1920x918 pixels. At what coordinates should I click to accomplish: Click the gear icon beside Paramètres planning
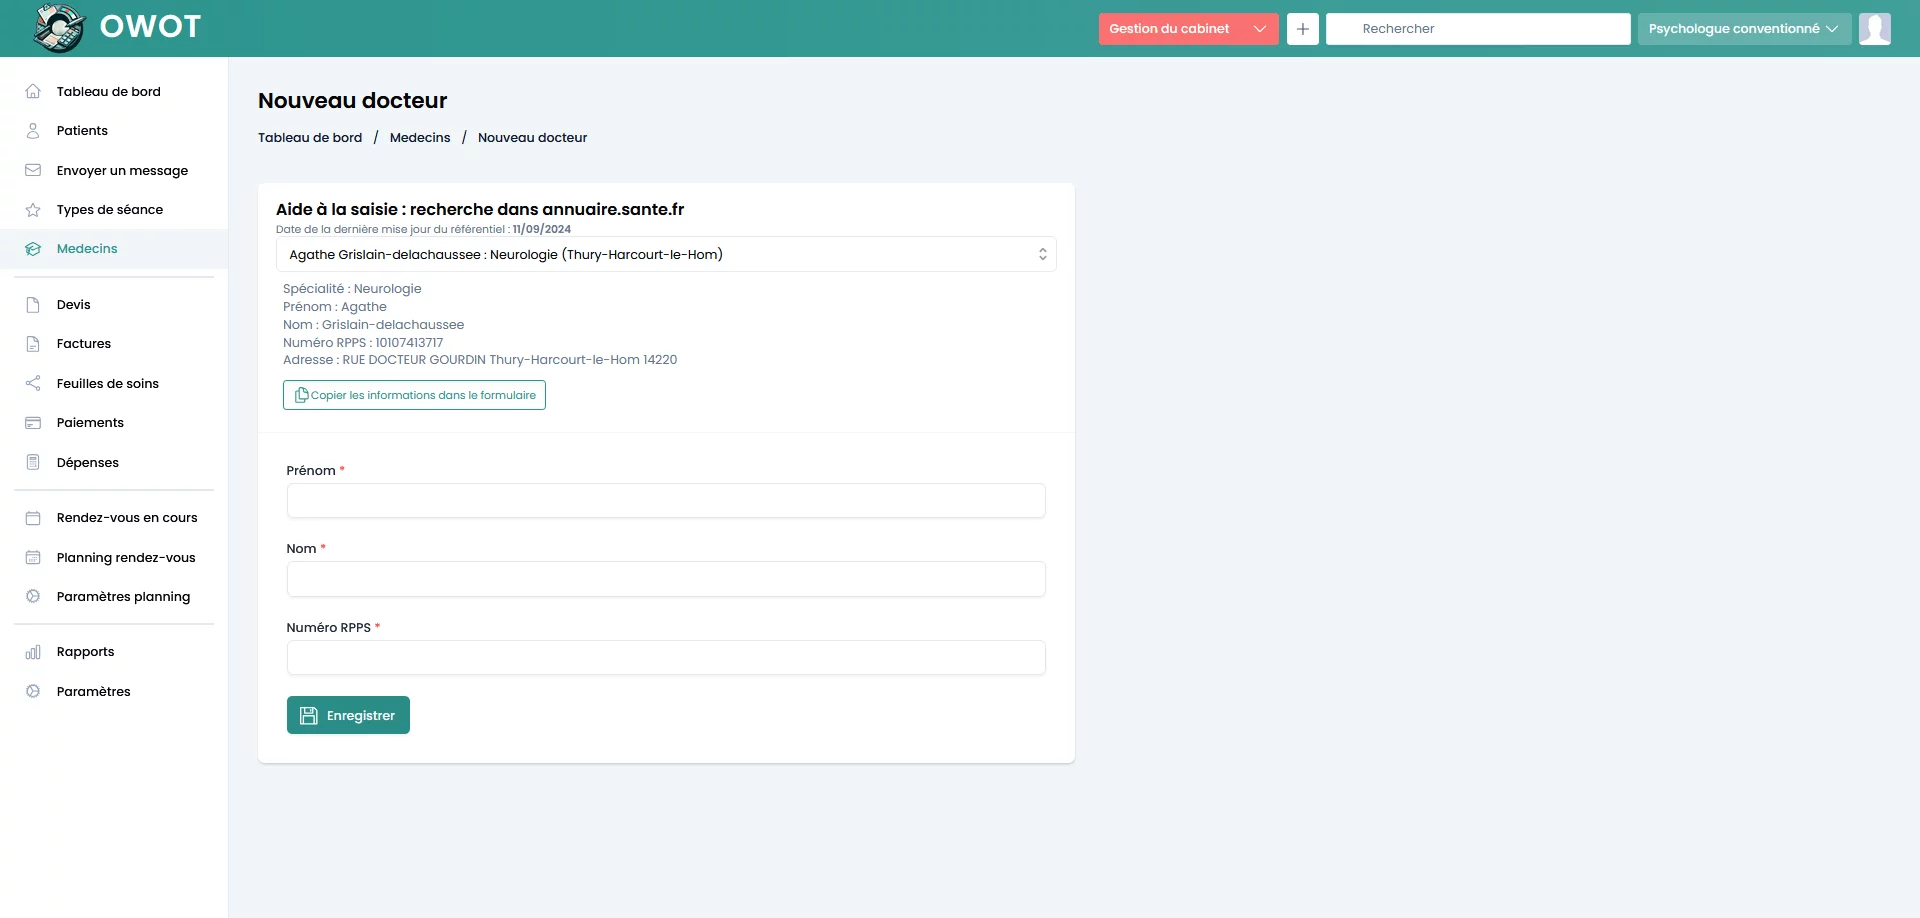(x=33, y=596)
